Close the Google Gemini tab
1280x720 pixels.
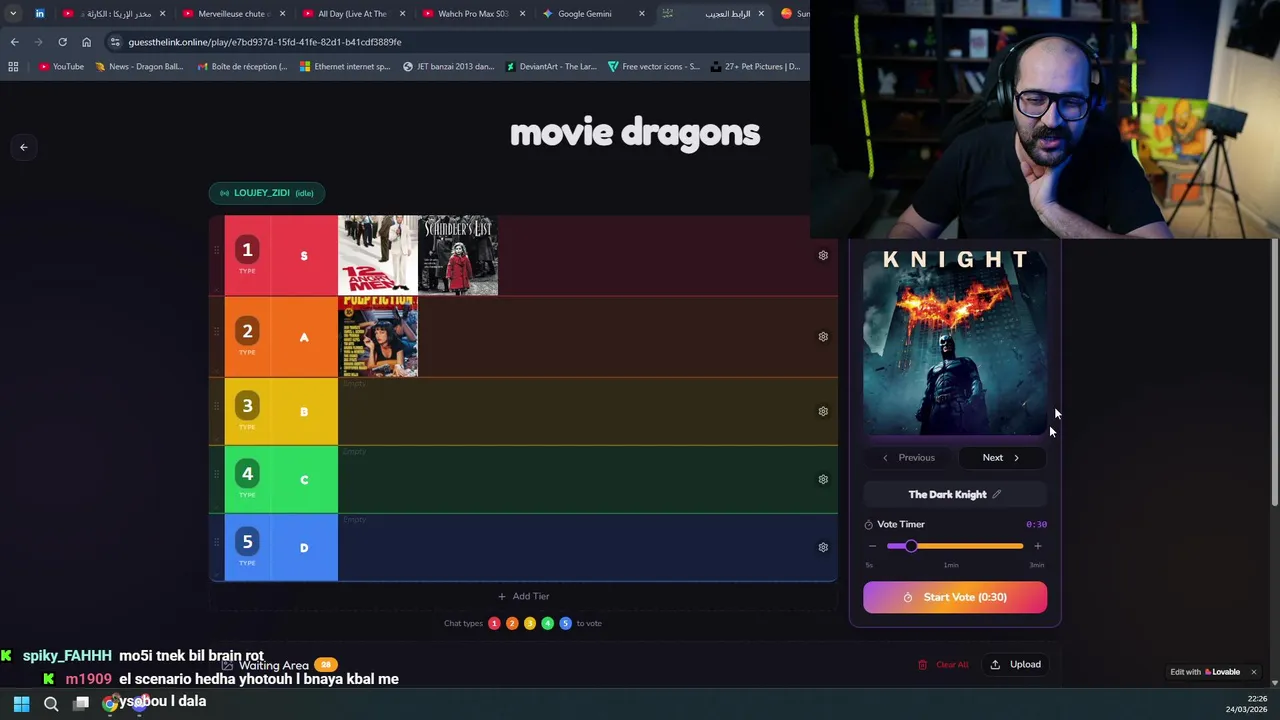pos(641,14)
